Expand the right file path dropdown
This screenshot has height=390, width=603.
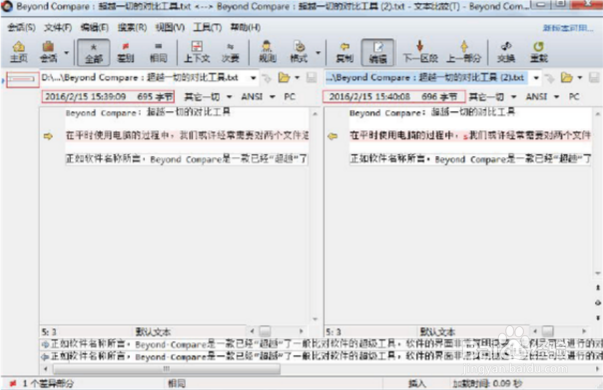536,78
